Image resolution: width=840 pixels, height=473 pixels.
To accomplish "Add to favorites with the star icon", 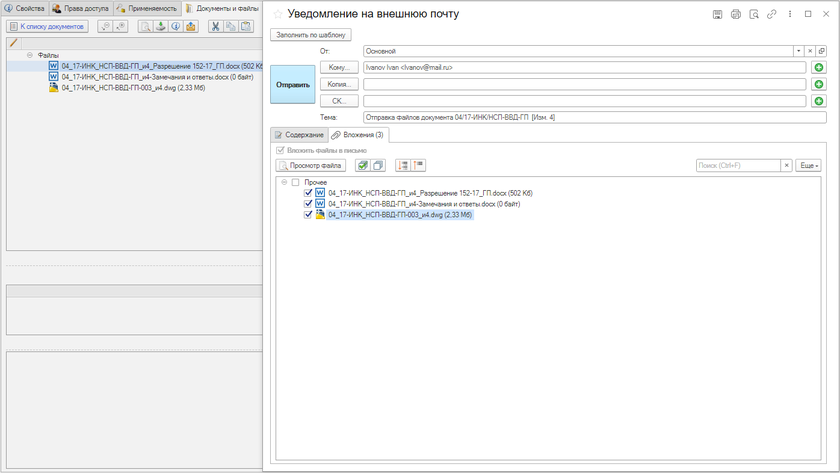I will [278, 15].
